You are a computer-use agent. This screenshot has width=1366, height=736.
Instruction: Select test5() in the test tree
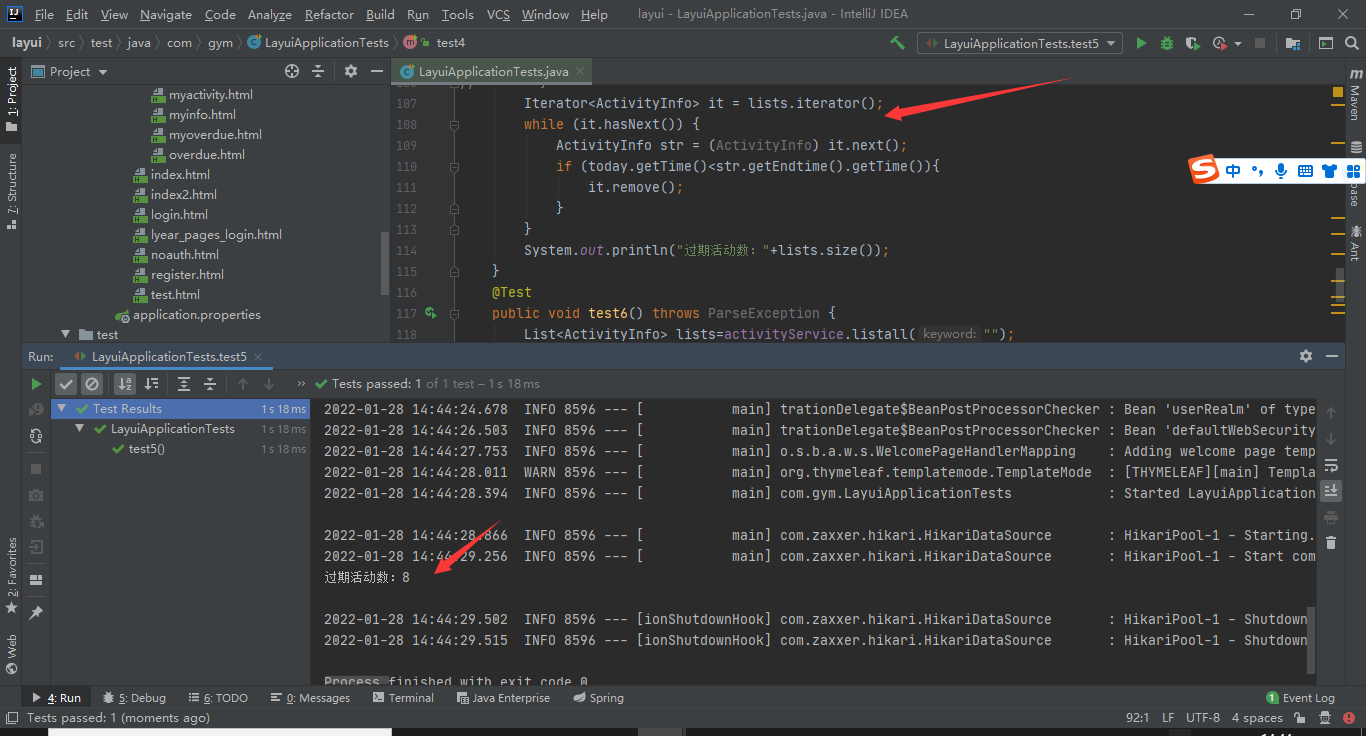(147, 449)
